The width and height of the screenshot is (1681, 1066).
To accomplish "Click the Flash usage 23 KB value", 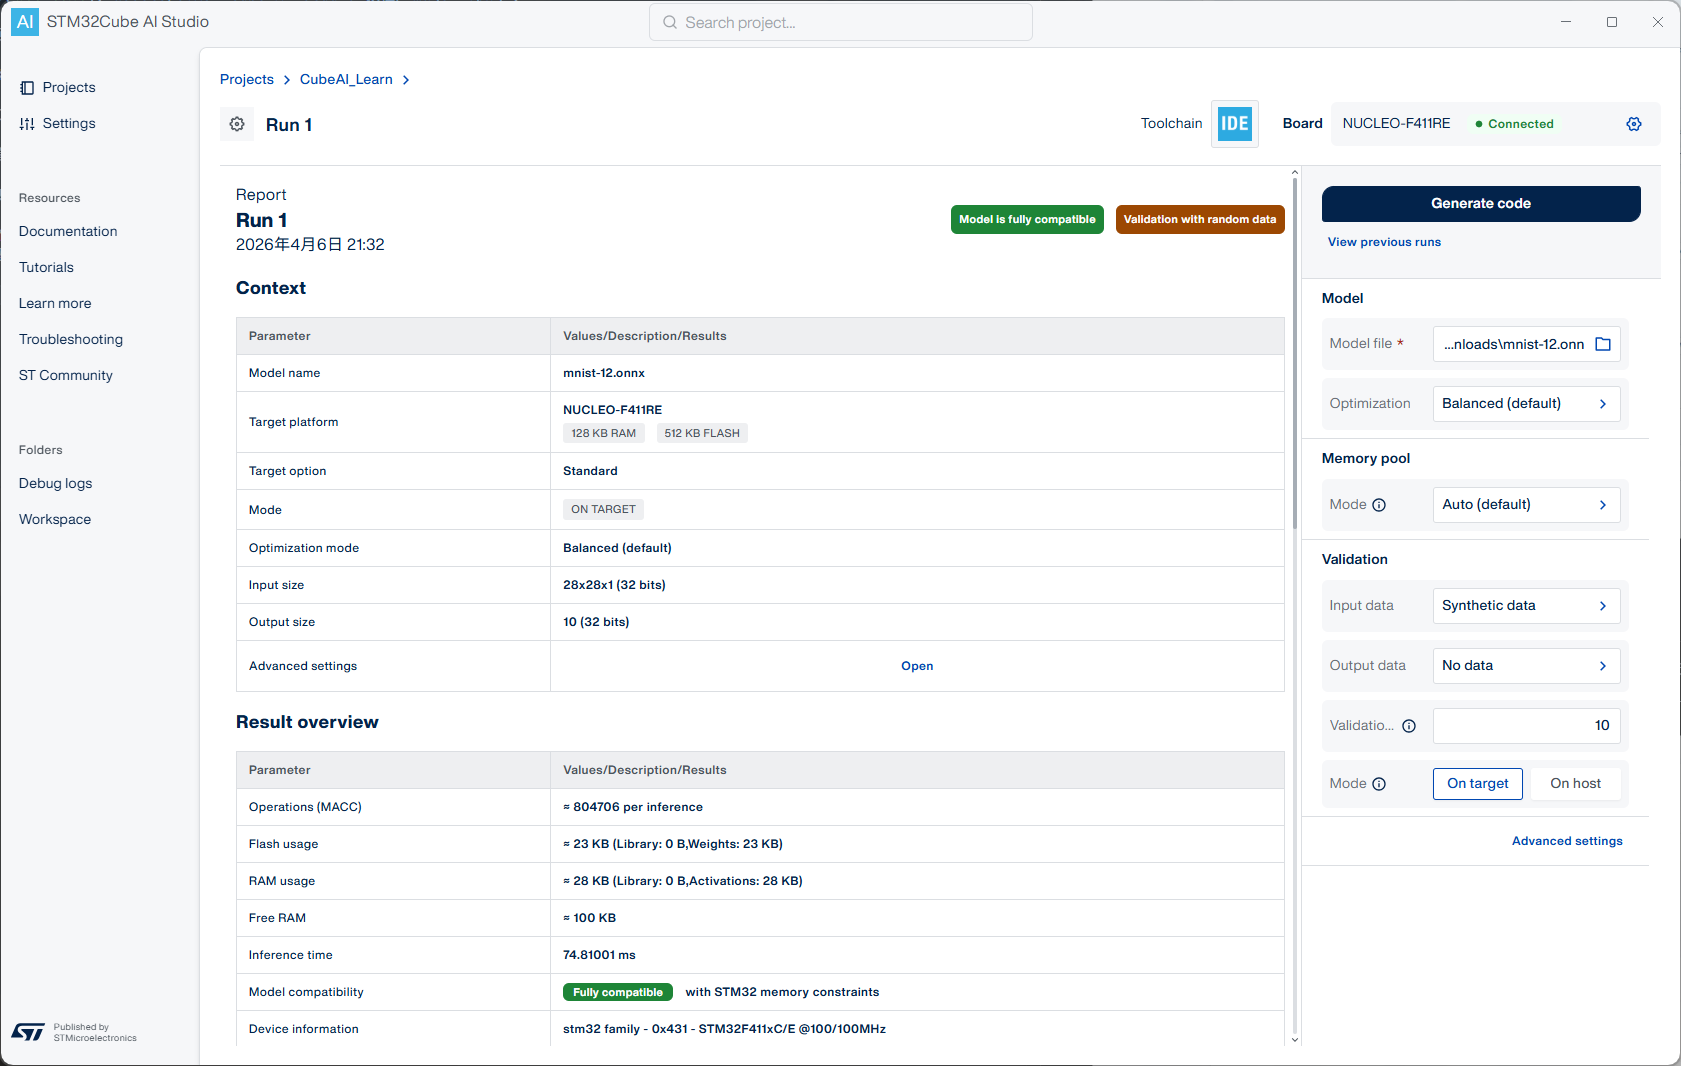I will [x=673, y=844].
